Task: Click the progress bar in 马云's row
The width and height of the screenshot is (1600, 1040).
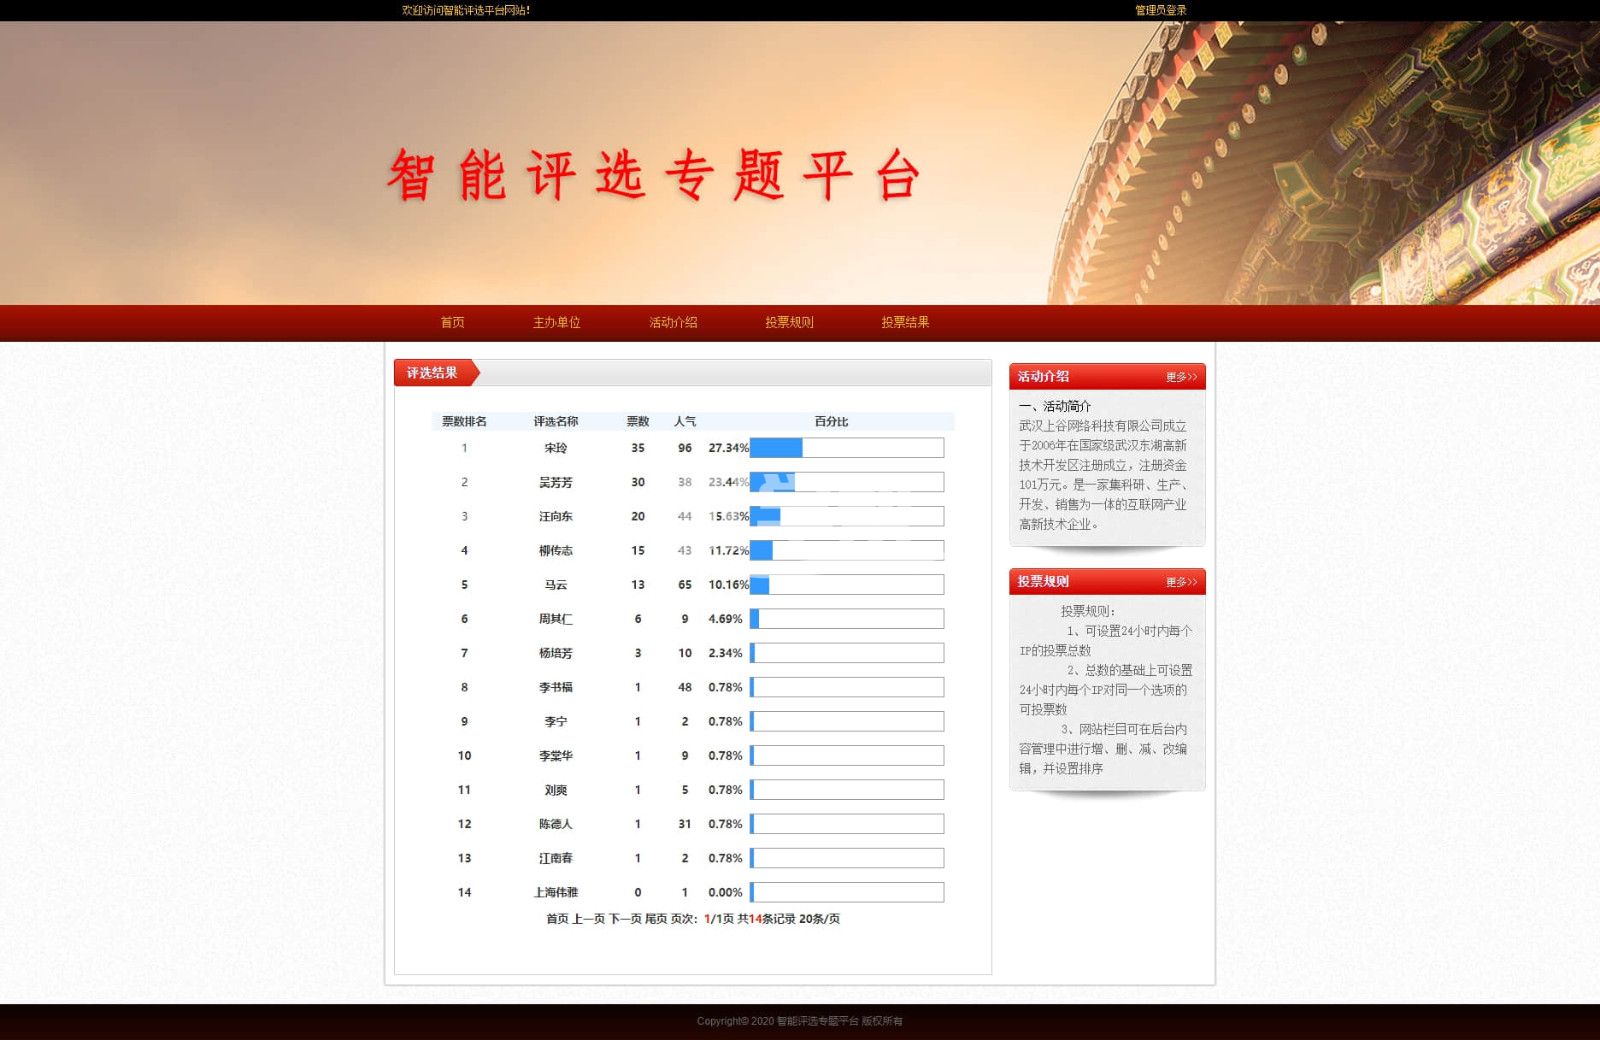Action: [846, 585]
